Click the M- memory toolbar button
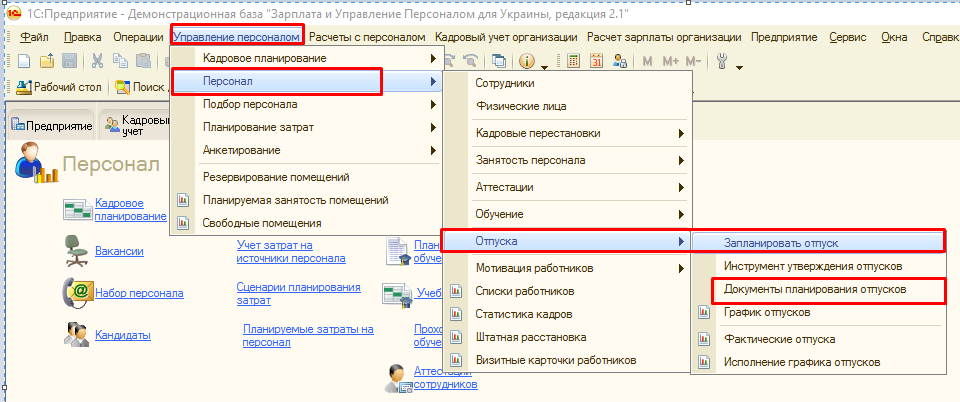The height and width of the screenshot is (402, 960). point(694,61)
